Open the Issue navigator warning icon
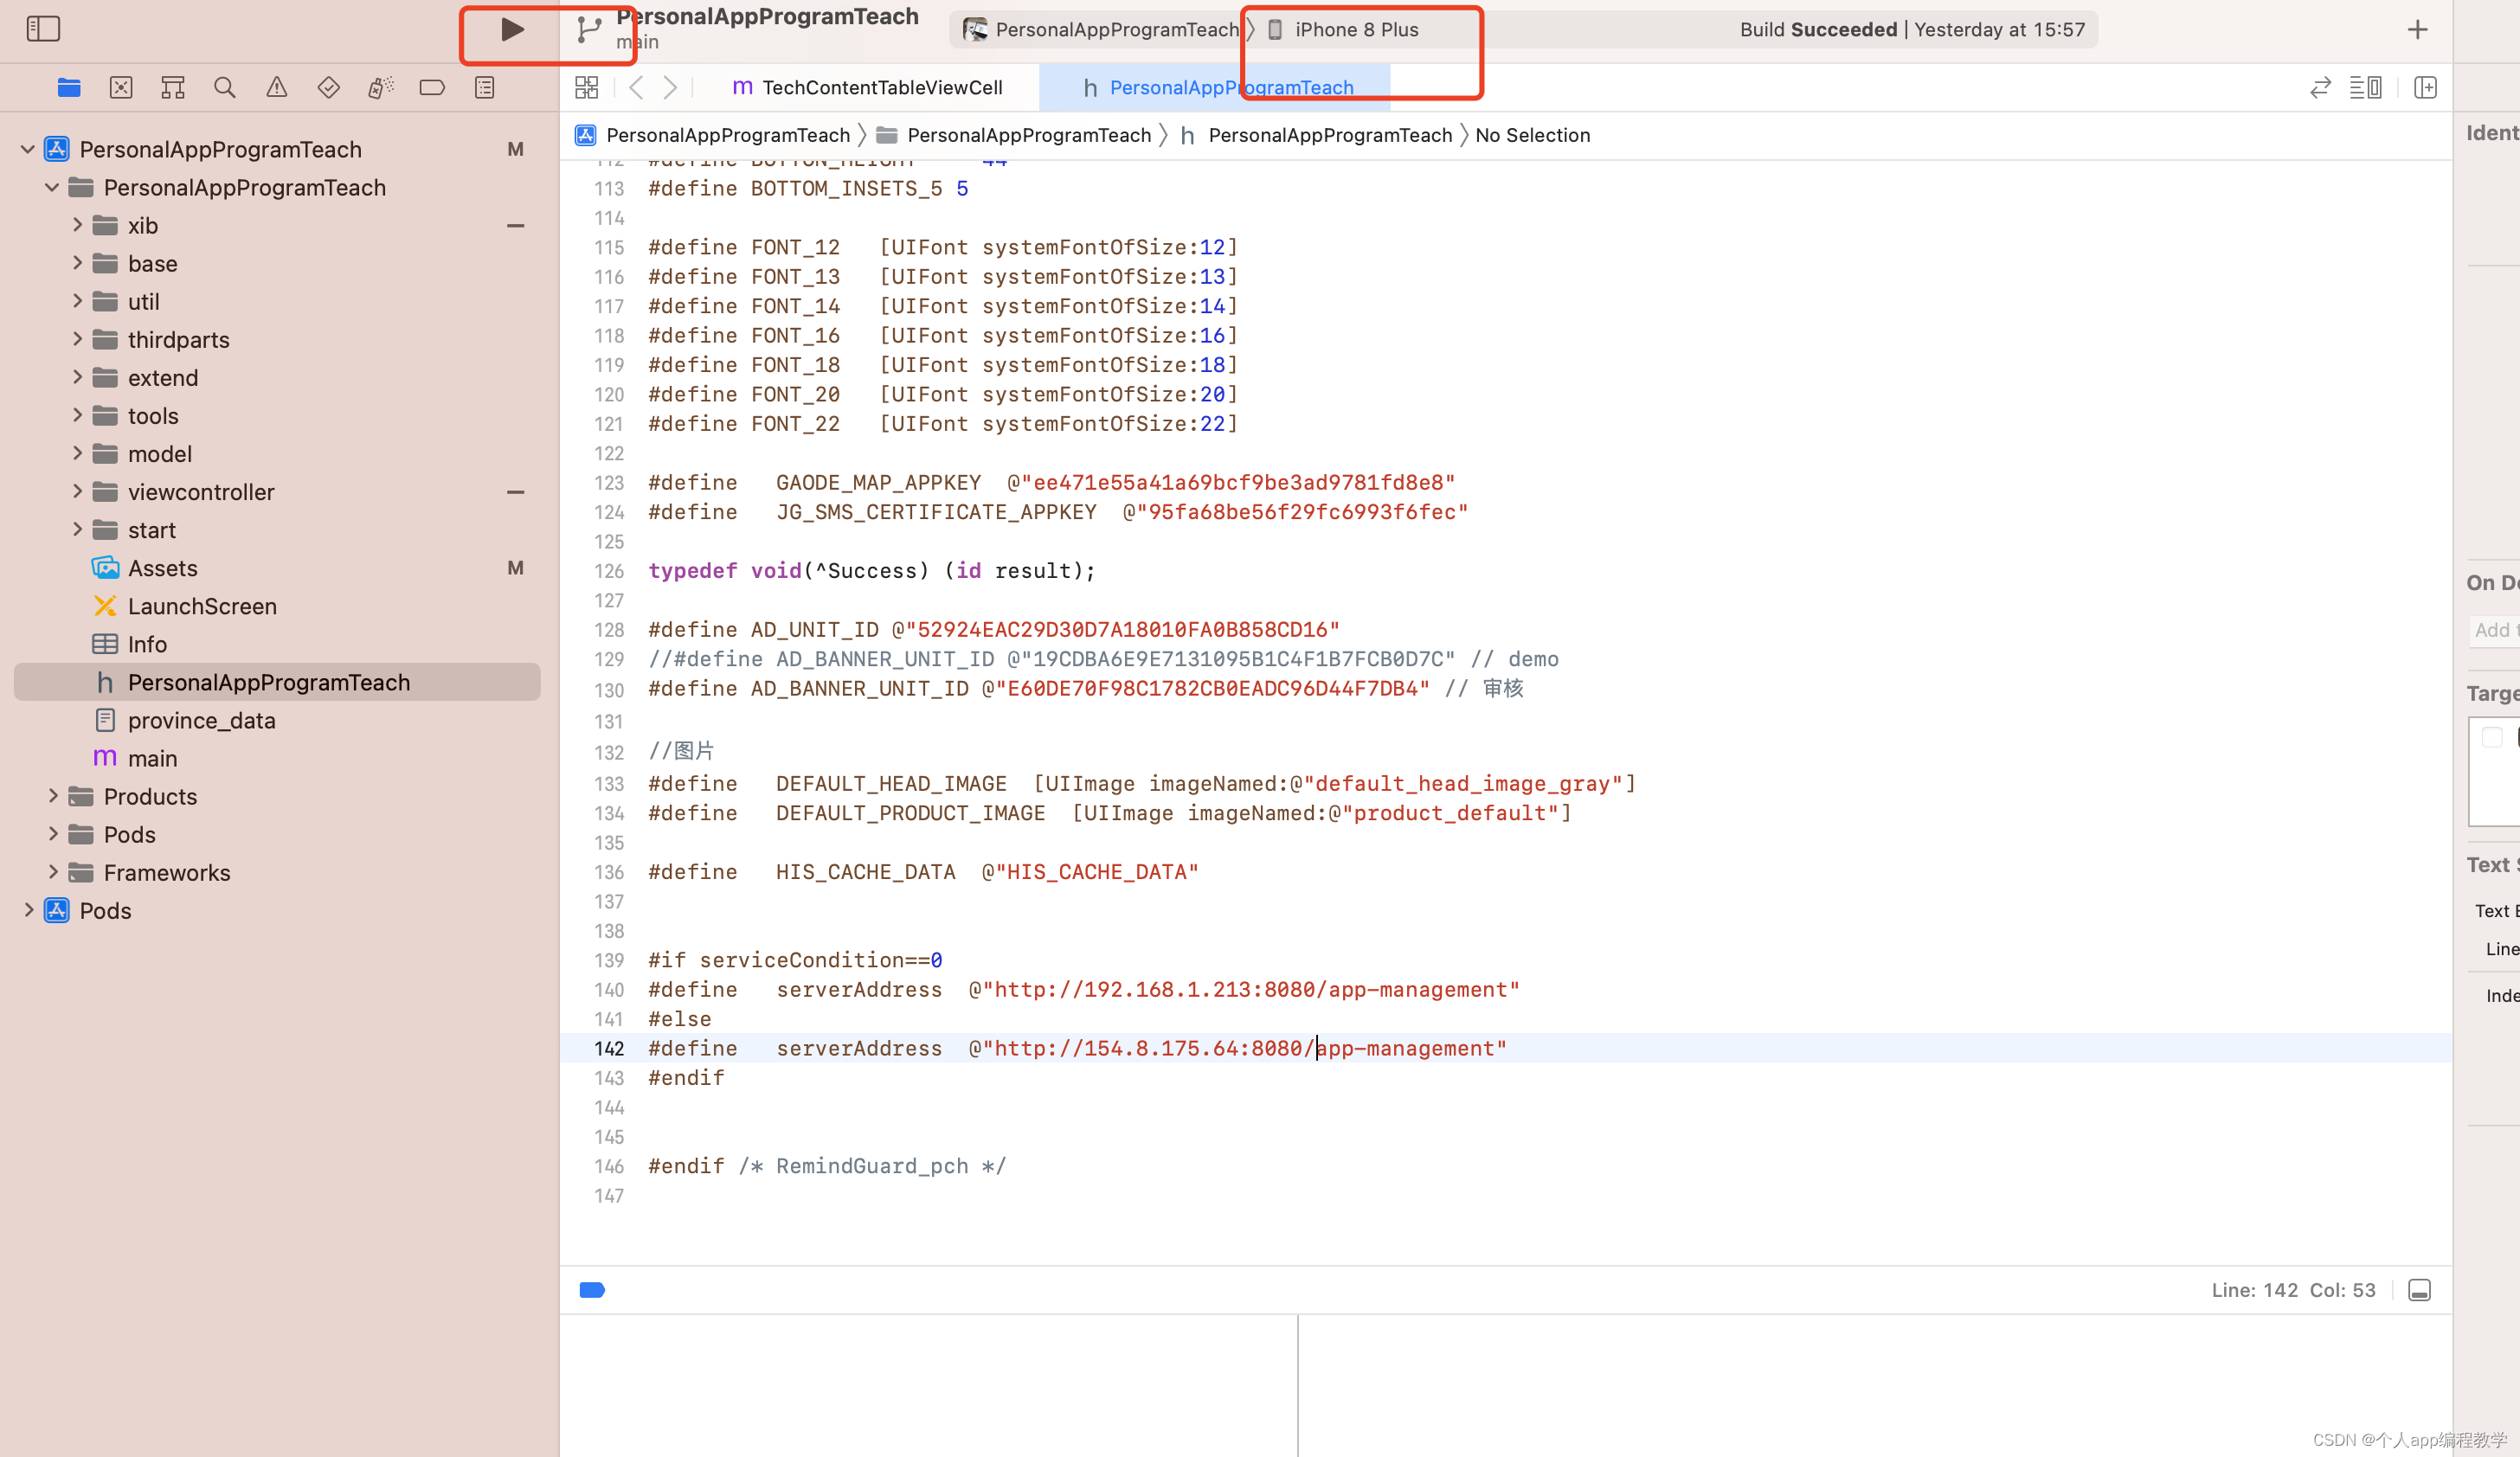This screenshot has width=2520, height=1457. (x=277, y=88)
